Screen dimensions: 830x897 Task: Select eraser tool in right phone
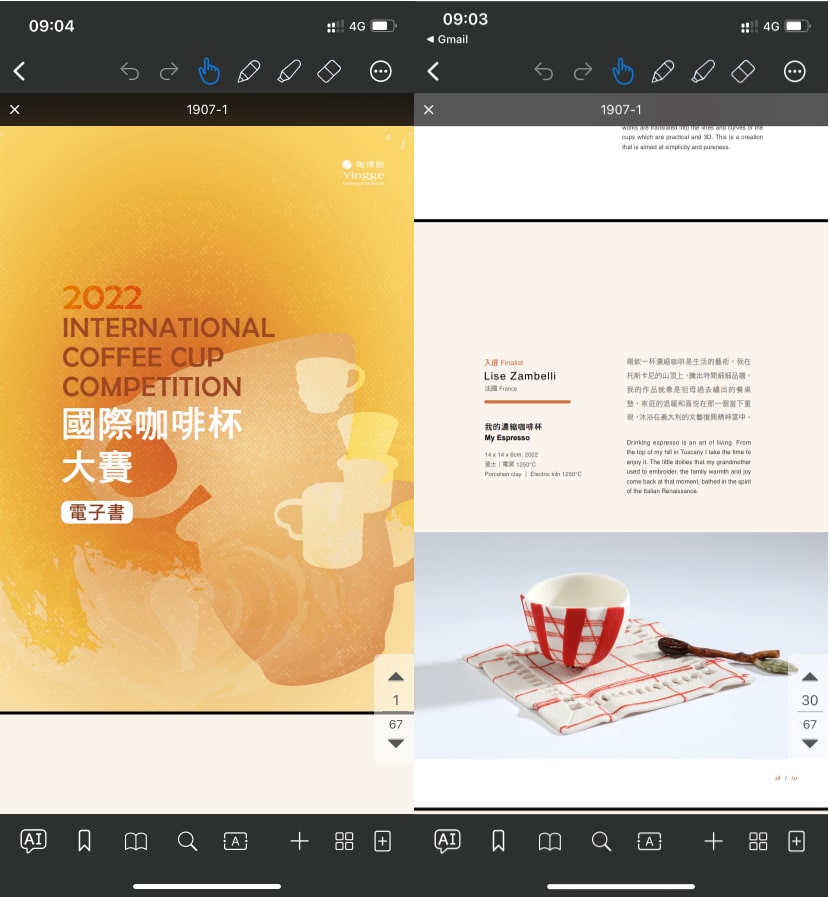tap(743, 72)
